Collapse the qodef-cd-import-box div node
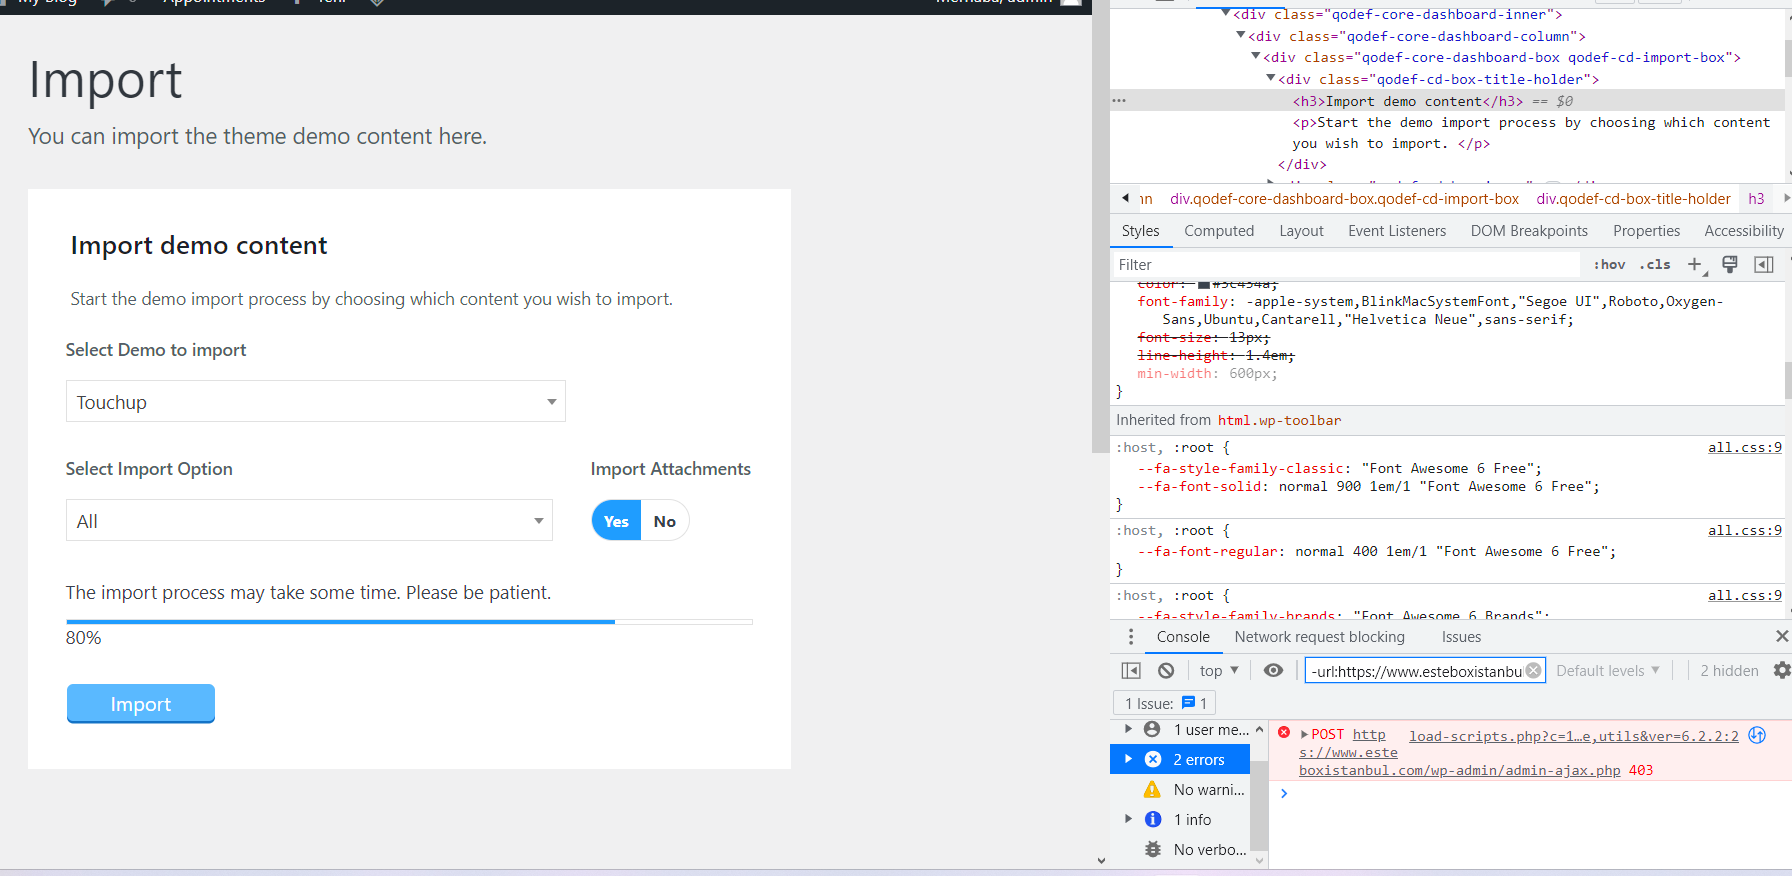 [1256, 57]
